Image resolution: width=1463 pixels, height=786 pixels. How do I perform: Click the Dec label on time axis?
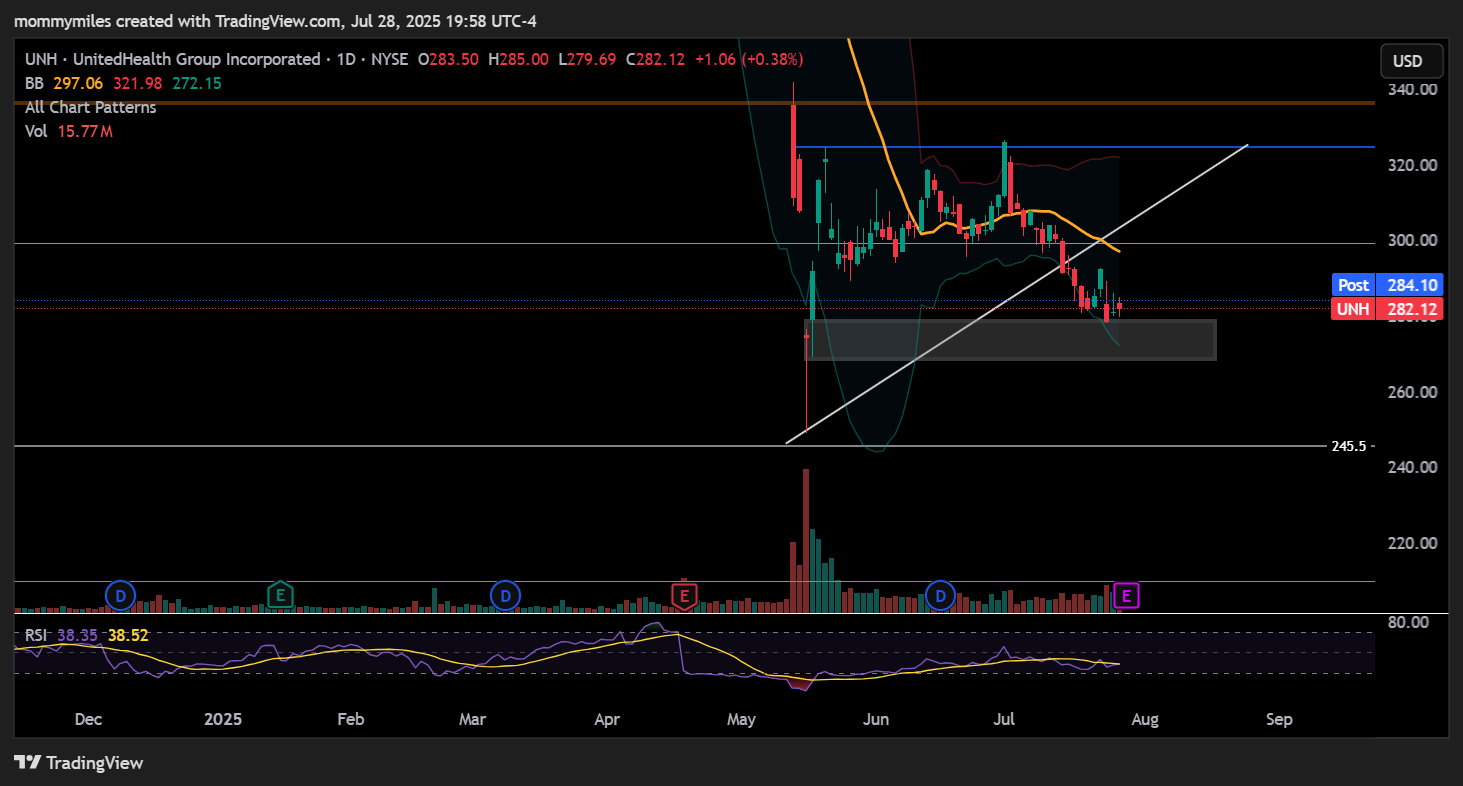[89, 719]
